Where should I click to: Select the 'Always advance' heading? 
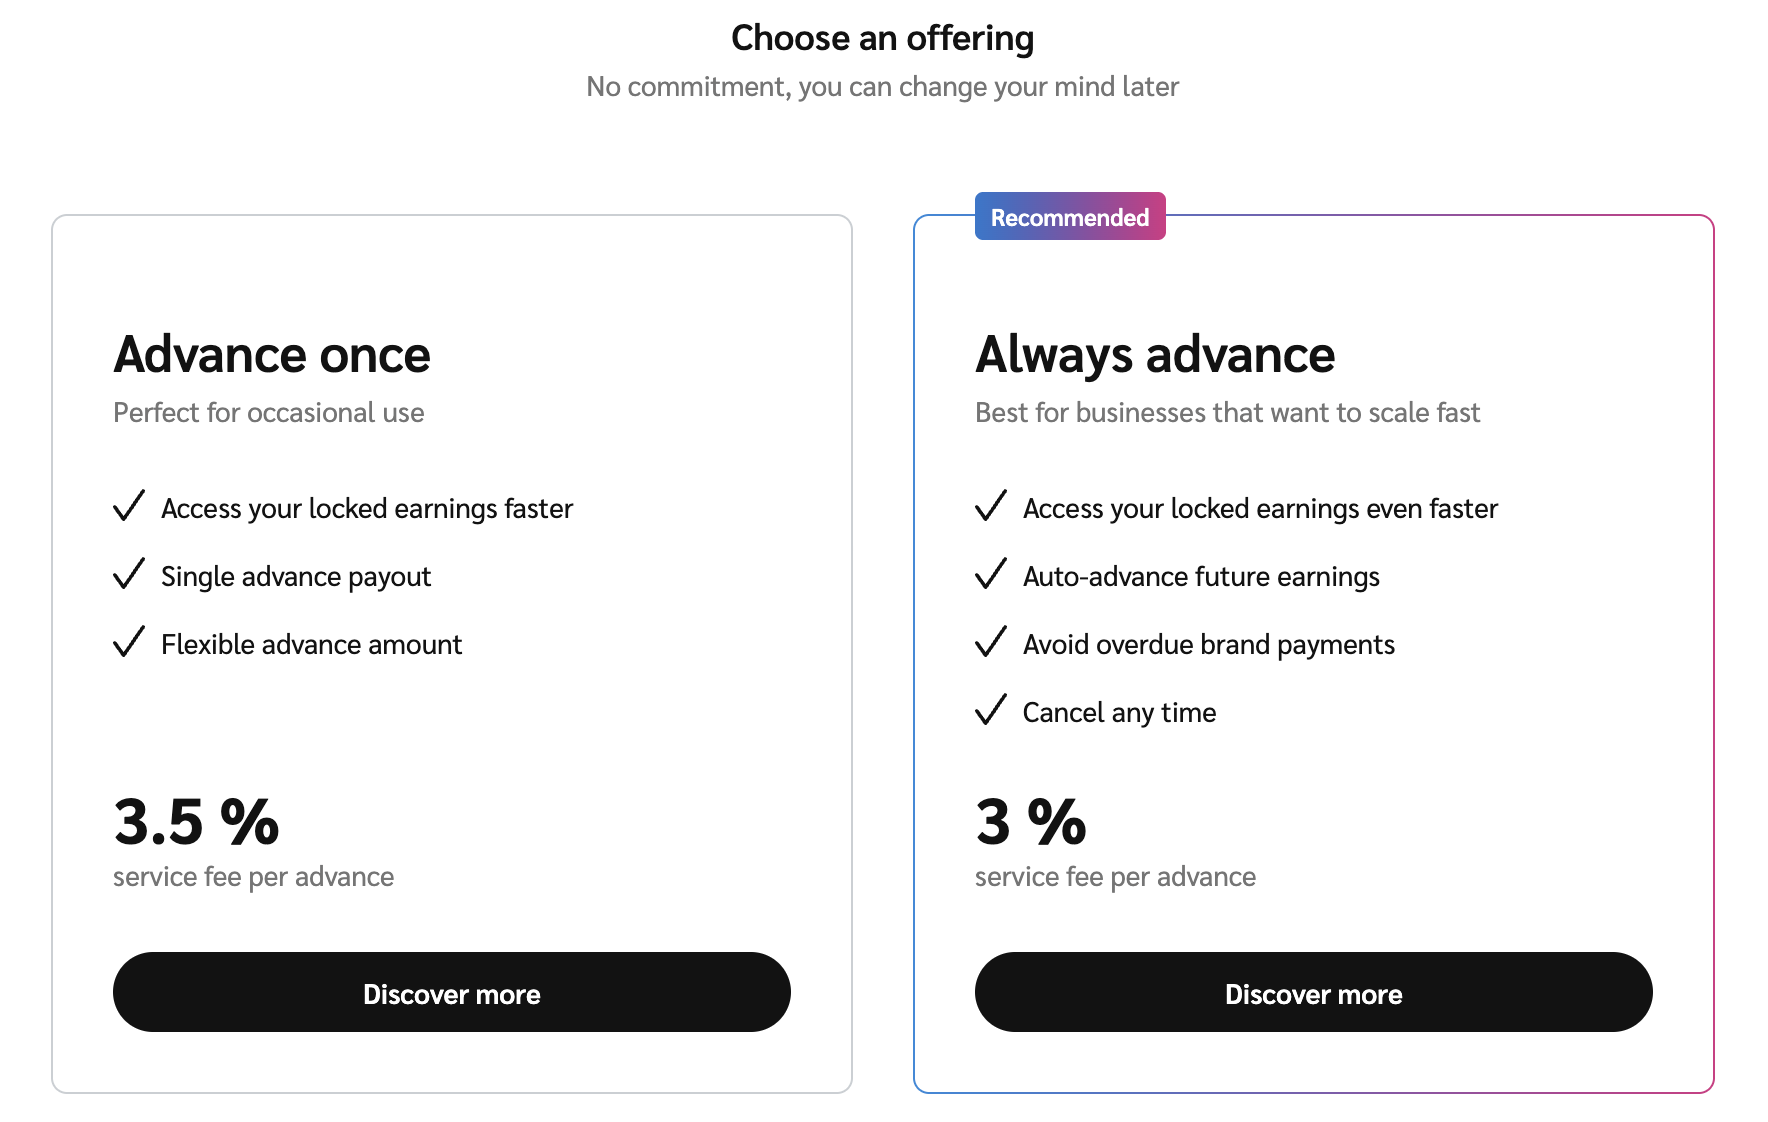pyautogui.click(x=1155, y=355)
